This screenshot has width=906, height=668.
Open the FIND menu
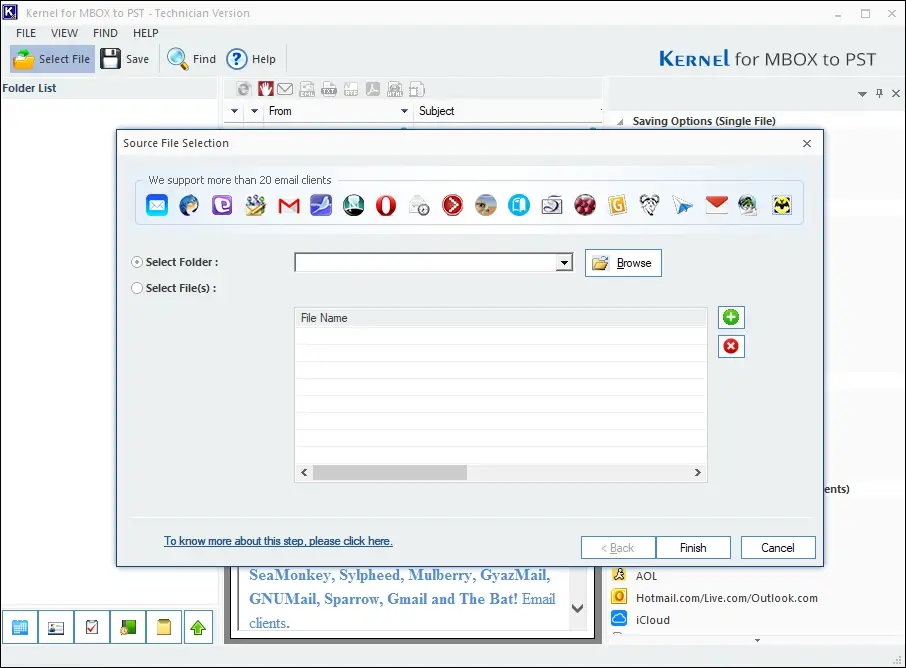(105, 33)
